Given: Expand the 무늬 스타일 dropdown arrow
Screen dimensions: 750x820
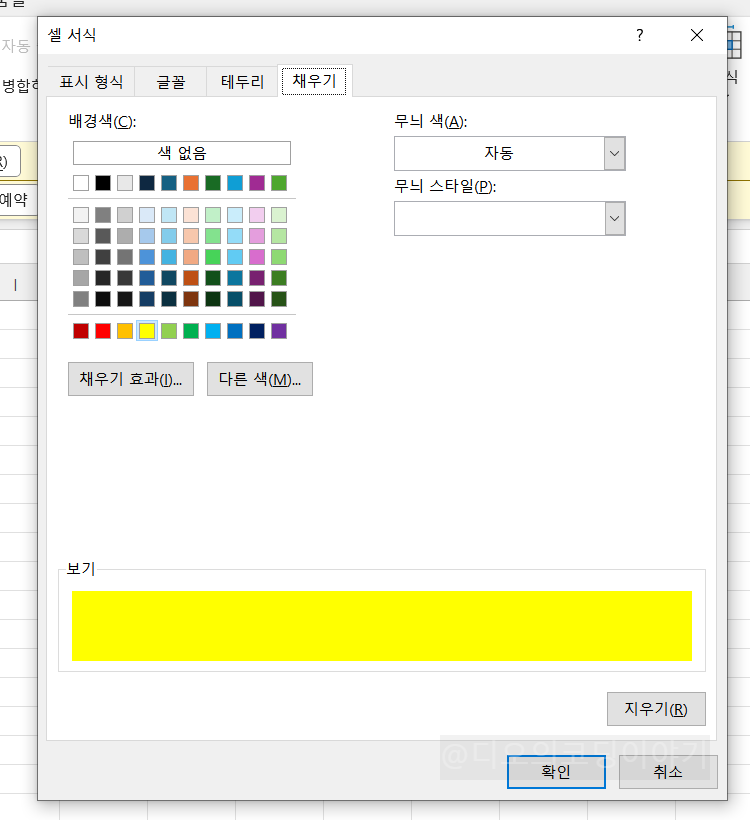Looking at the screenshot, I should 615,218.
